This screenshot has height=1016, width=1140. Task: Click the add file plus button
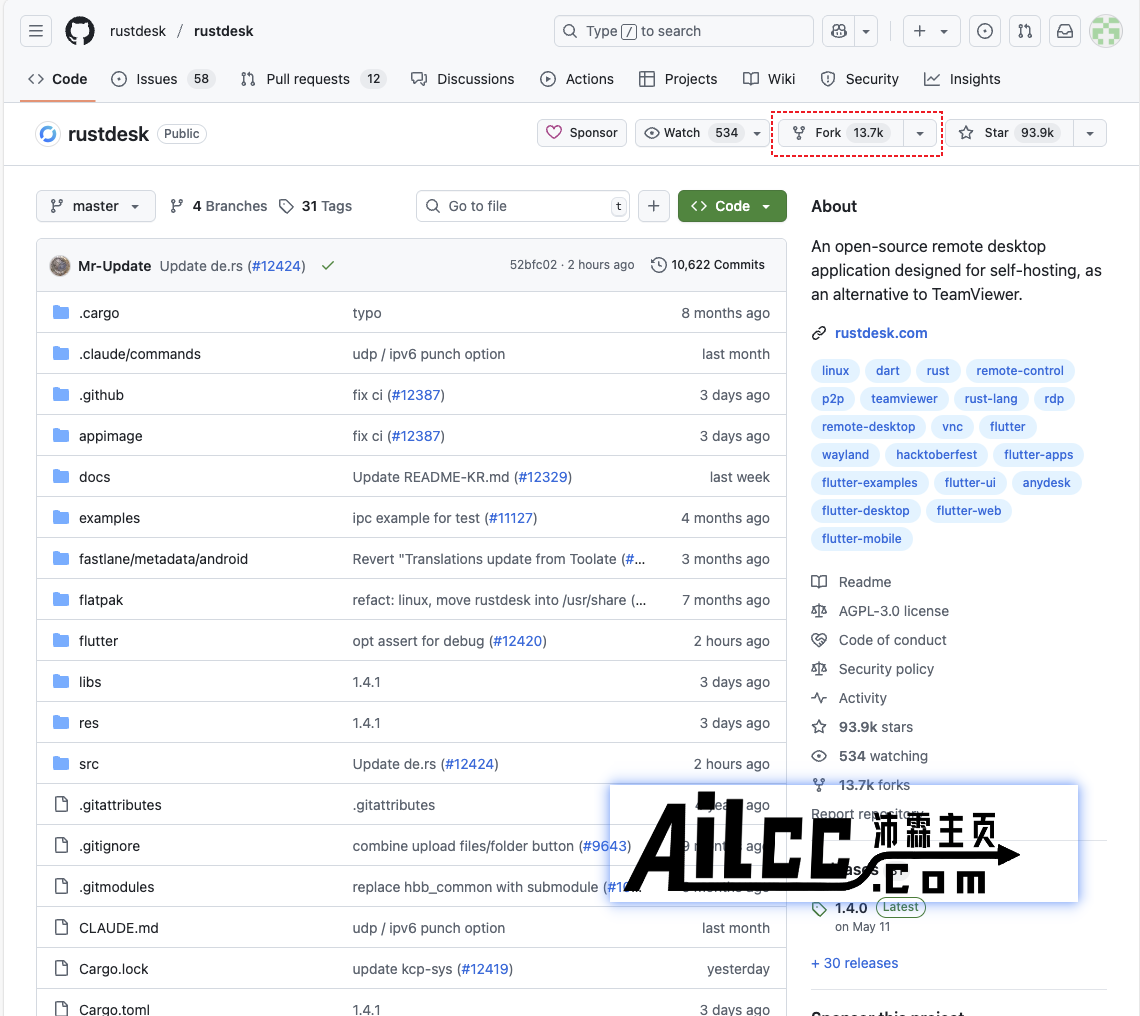click(x=654, y=206)
